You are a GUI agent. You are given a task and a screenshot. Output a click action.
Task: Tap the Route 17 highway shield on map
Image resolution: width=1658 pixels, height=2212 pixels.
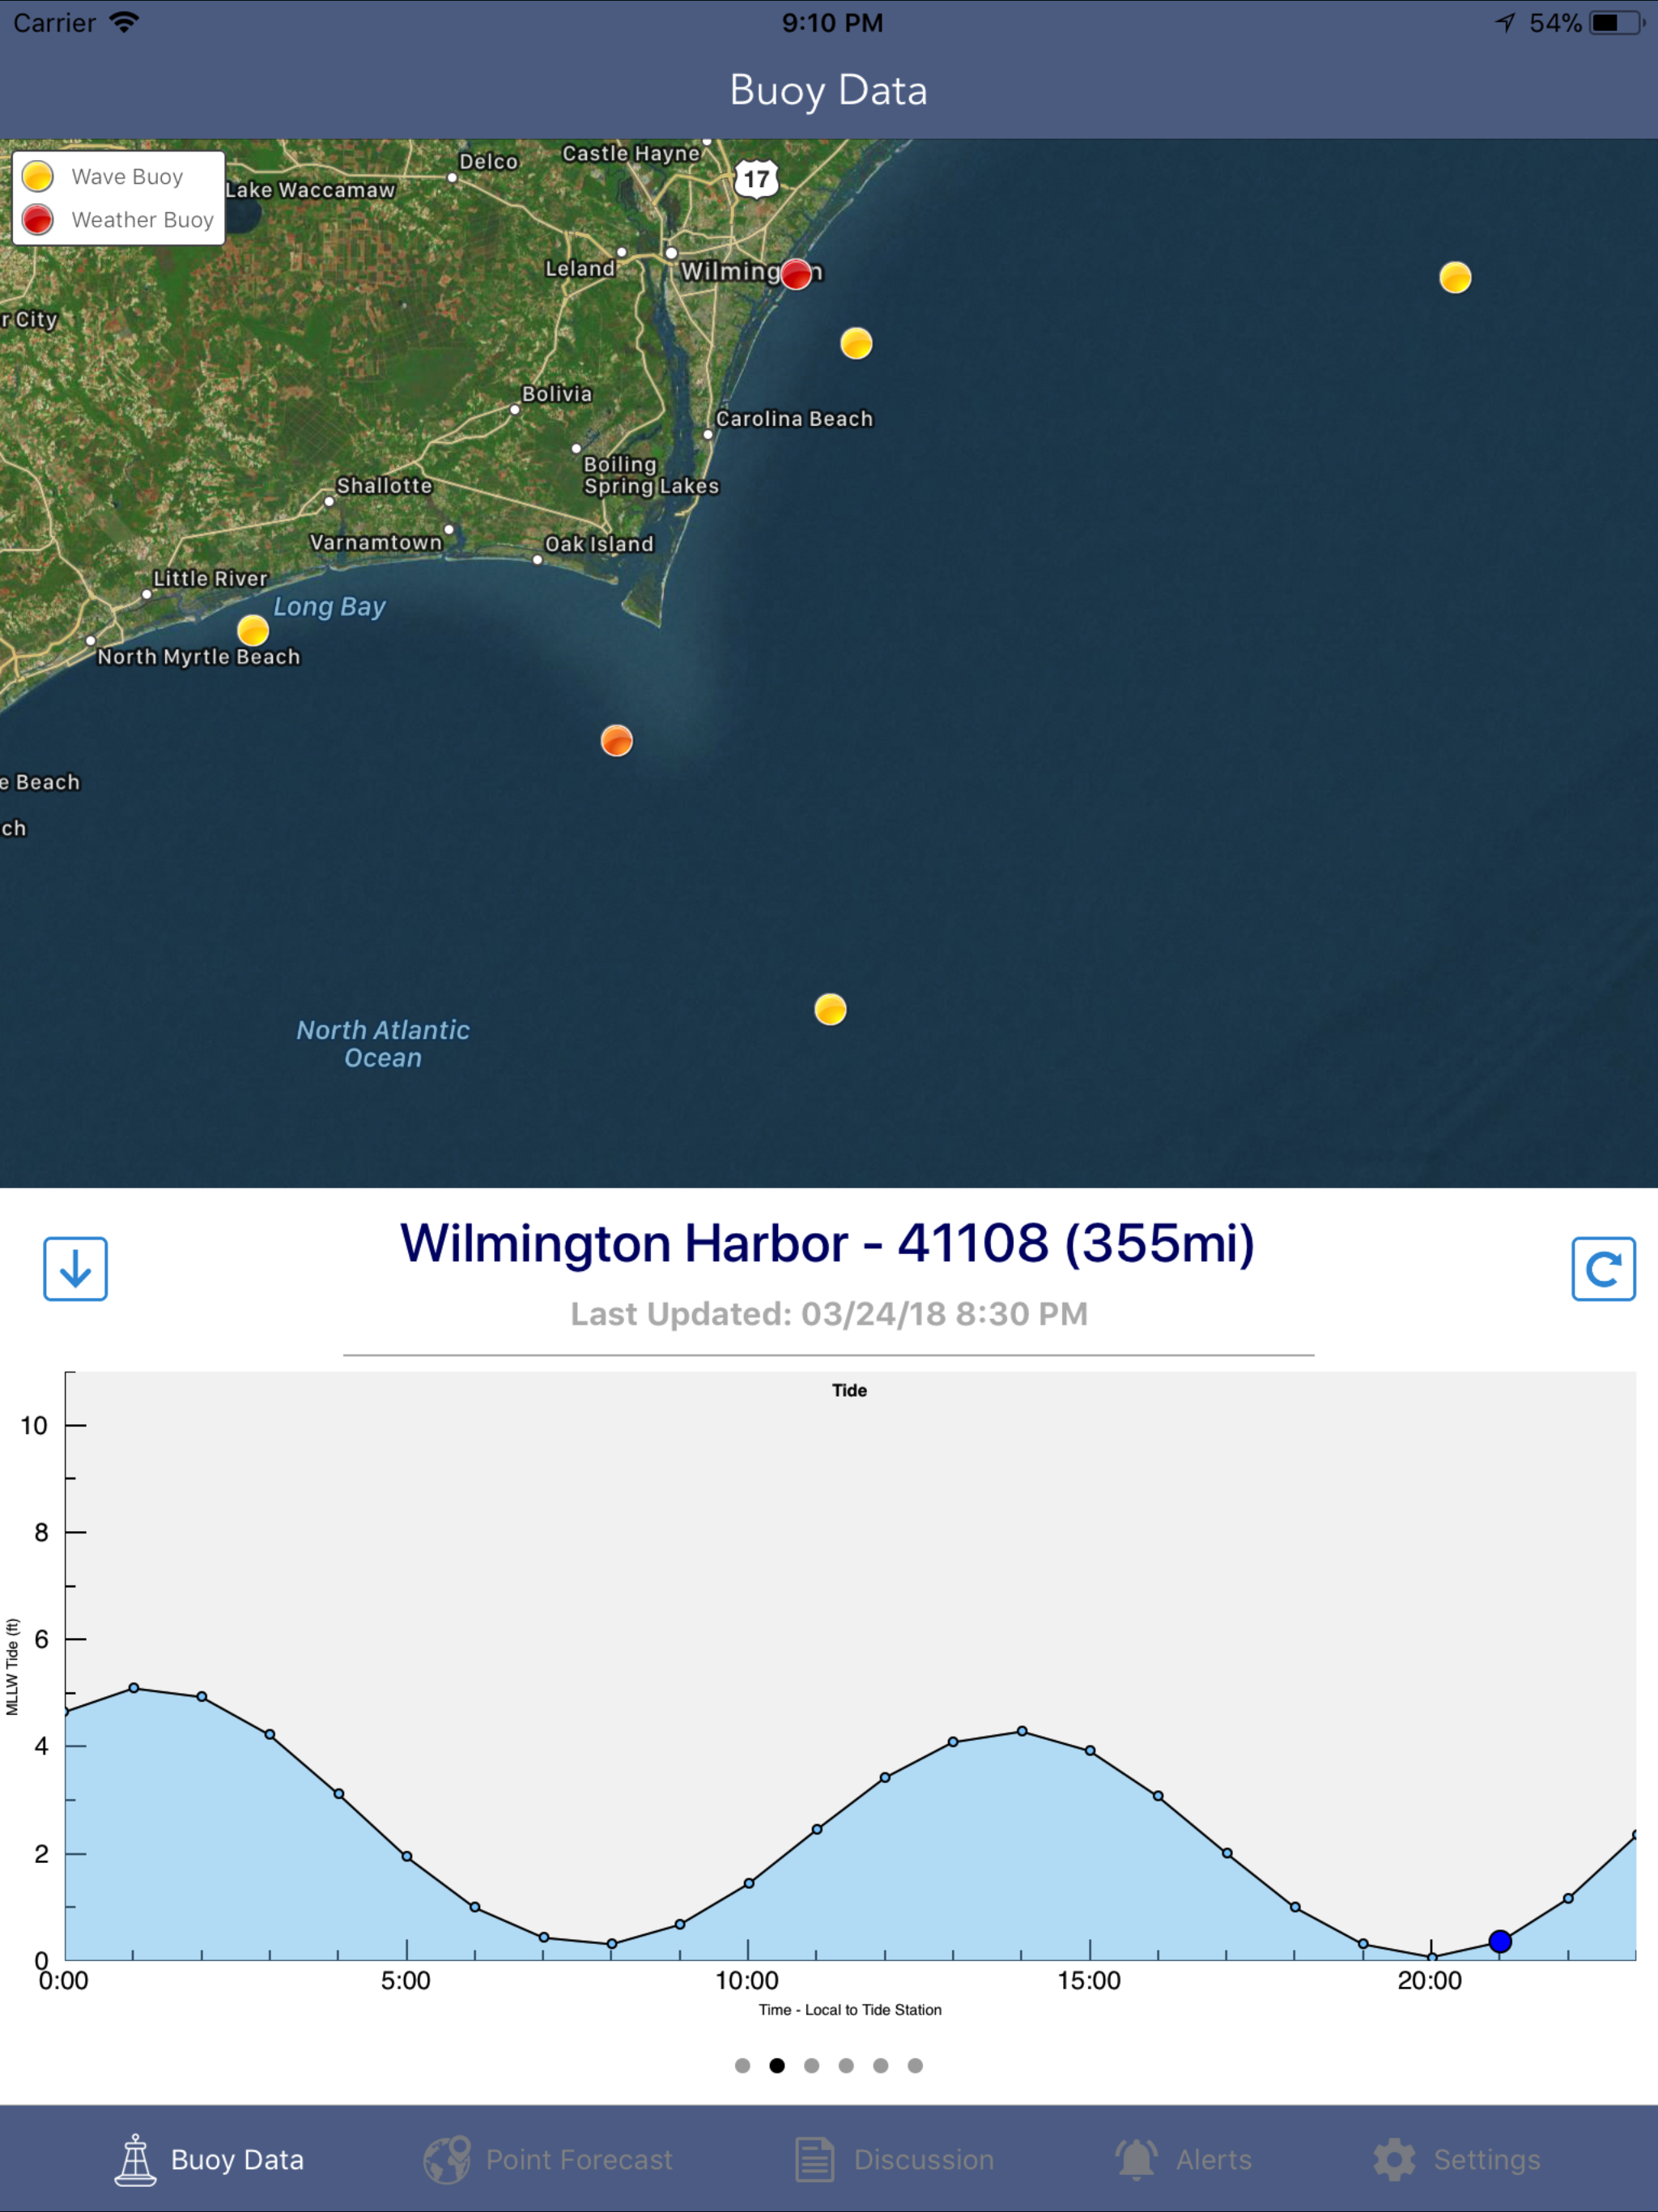[757, 179]
